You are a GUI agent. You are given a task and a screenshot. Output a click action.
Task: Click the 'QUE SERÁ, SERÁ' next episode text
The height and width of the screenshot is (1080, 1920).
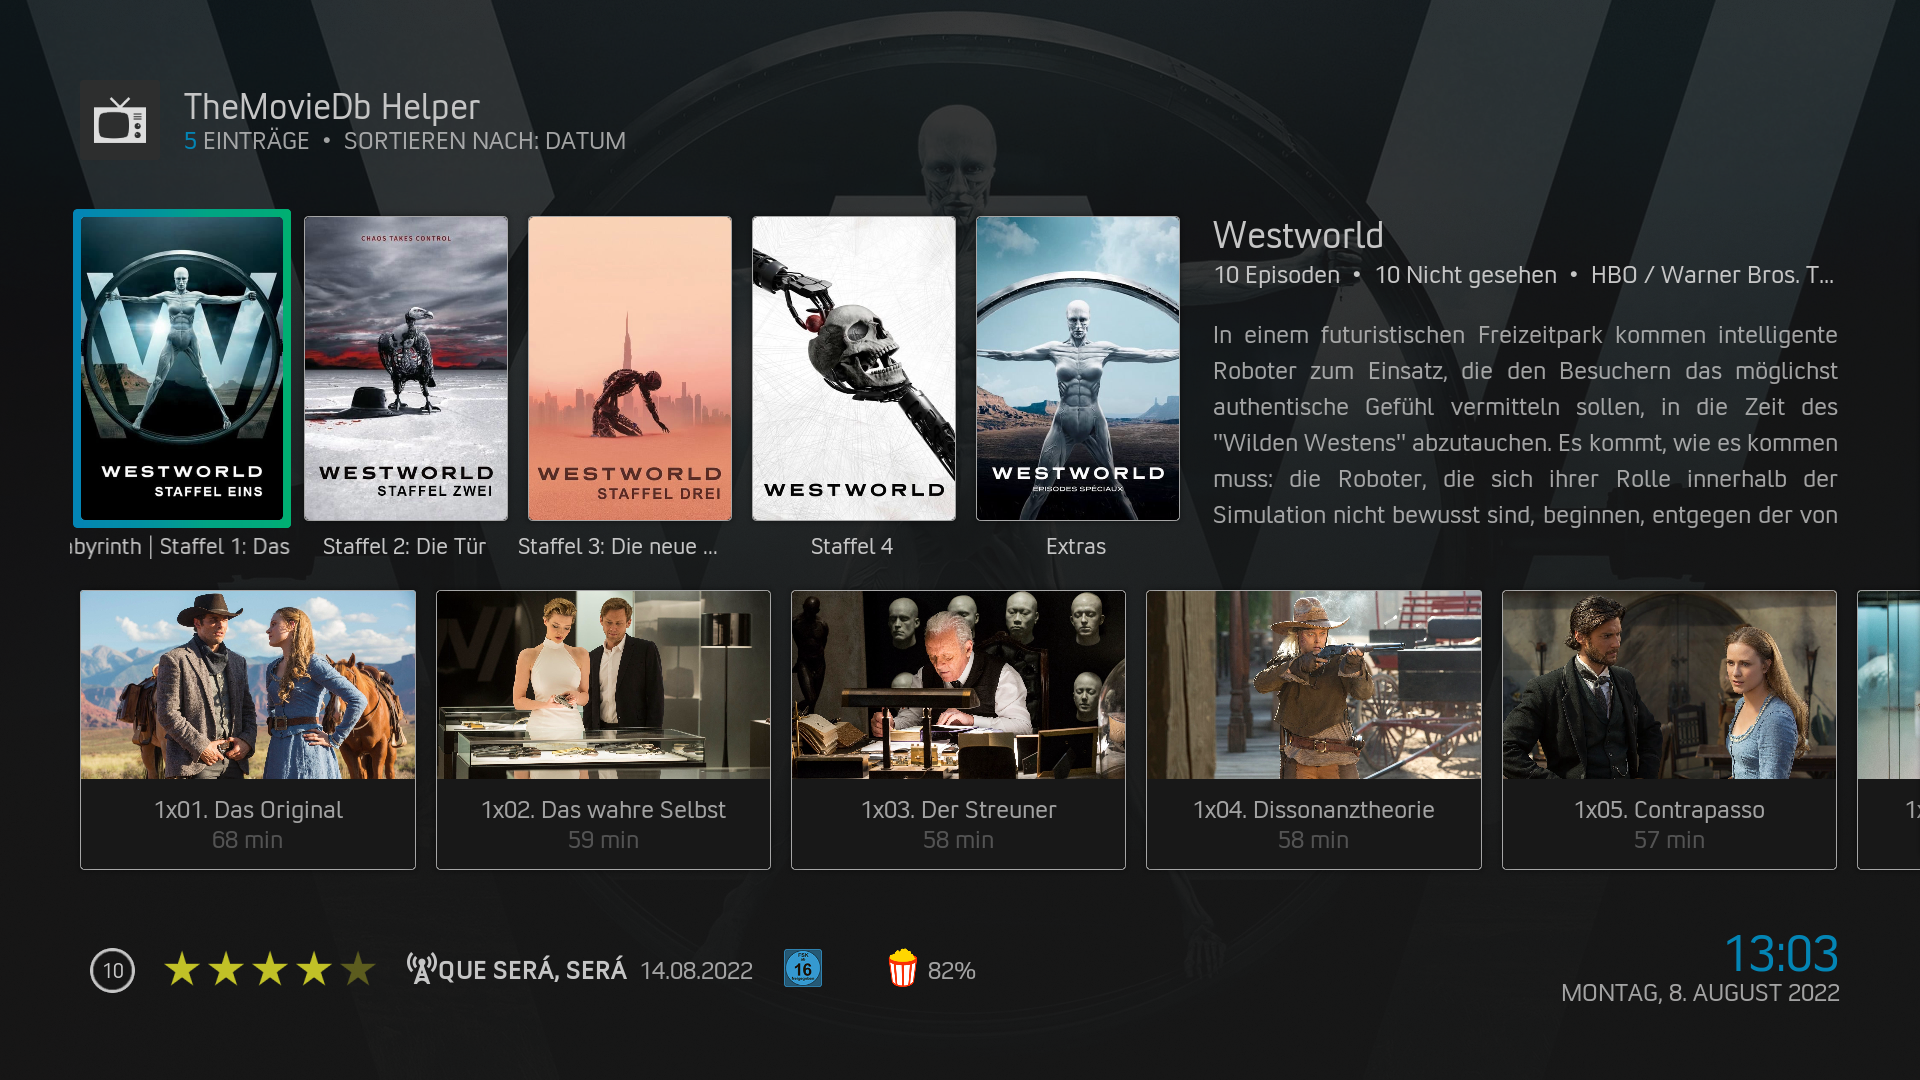coord(532,970)
